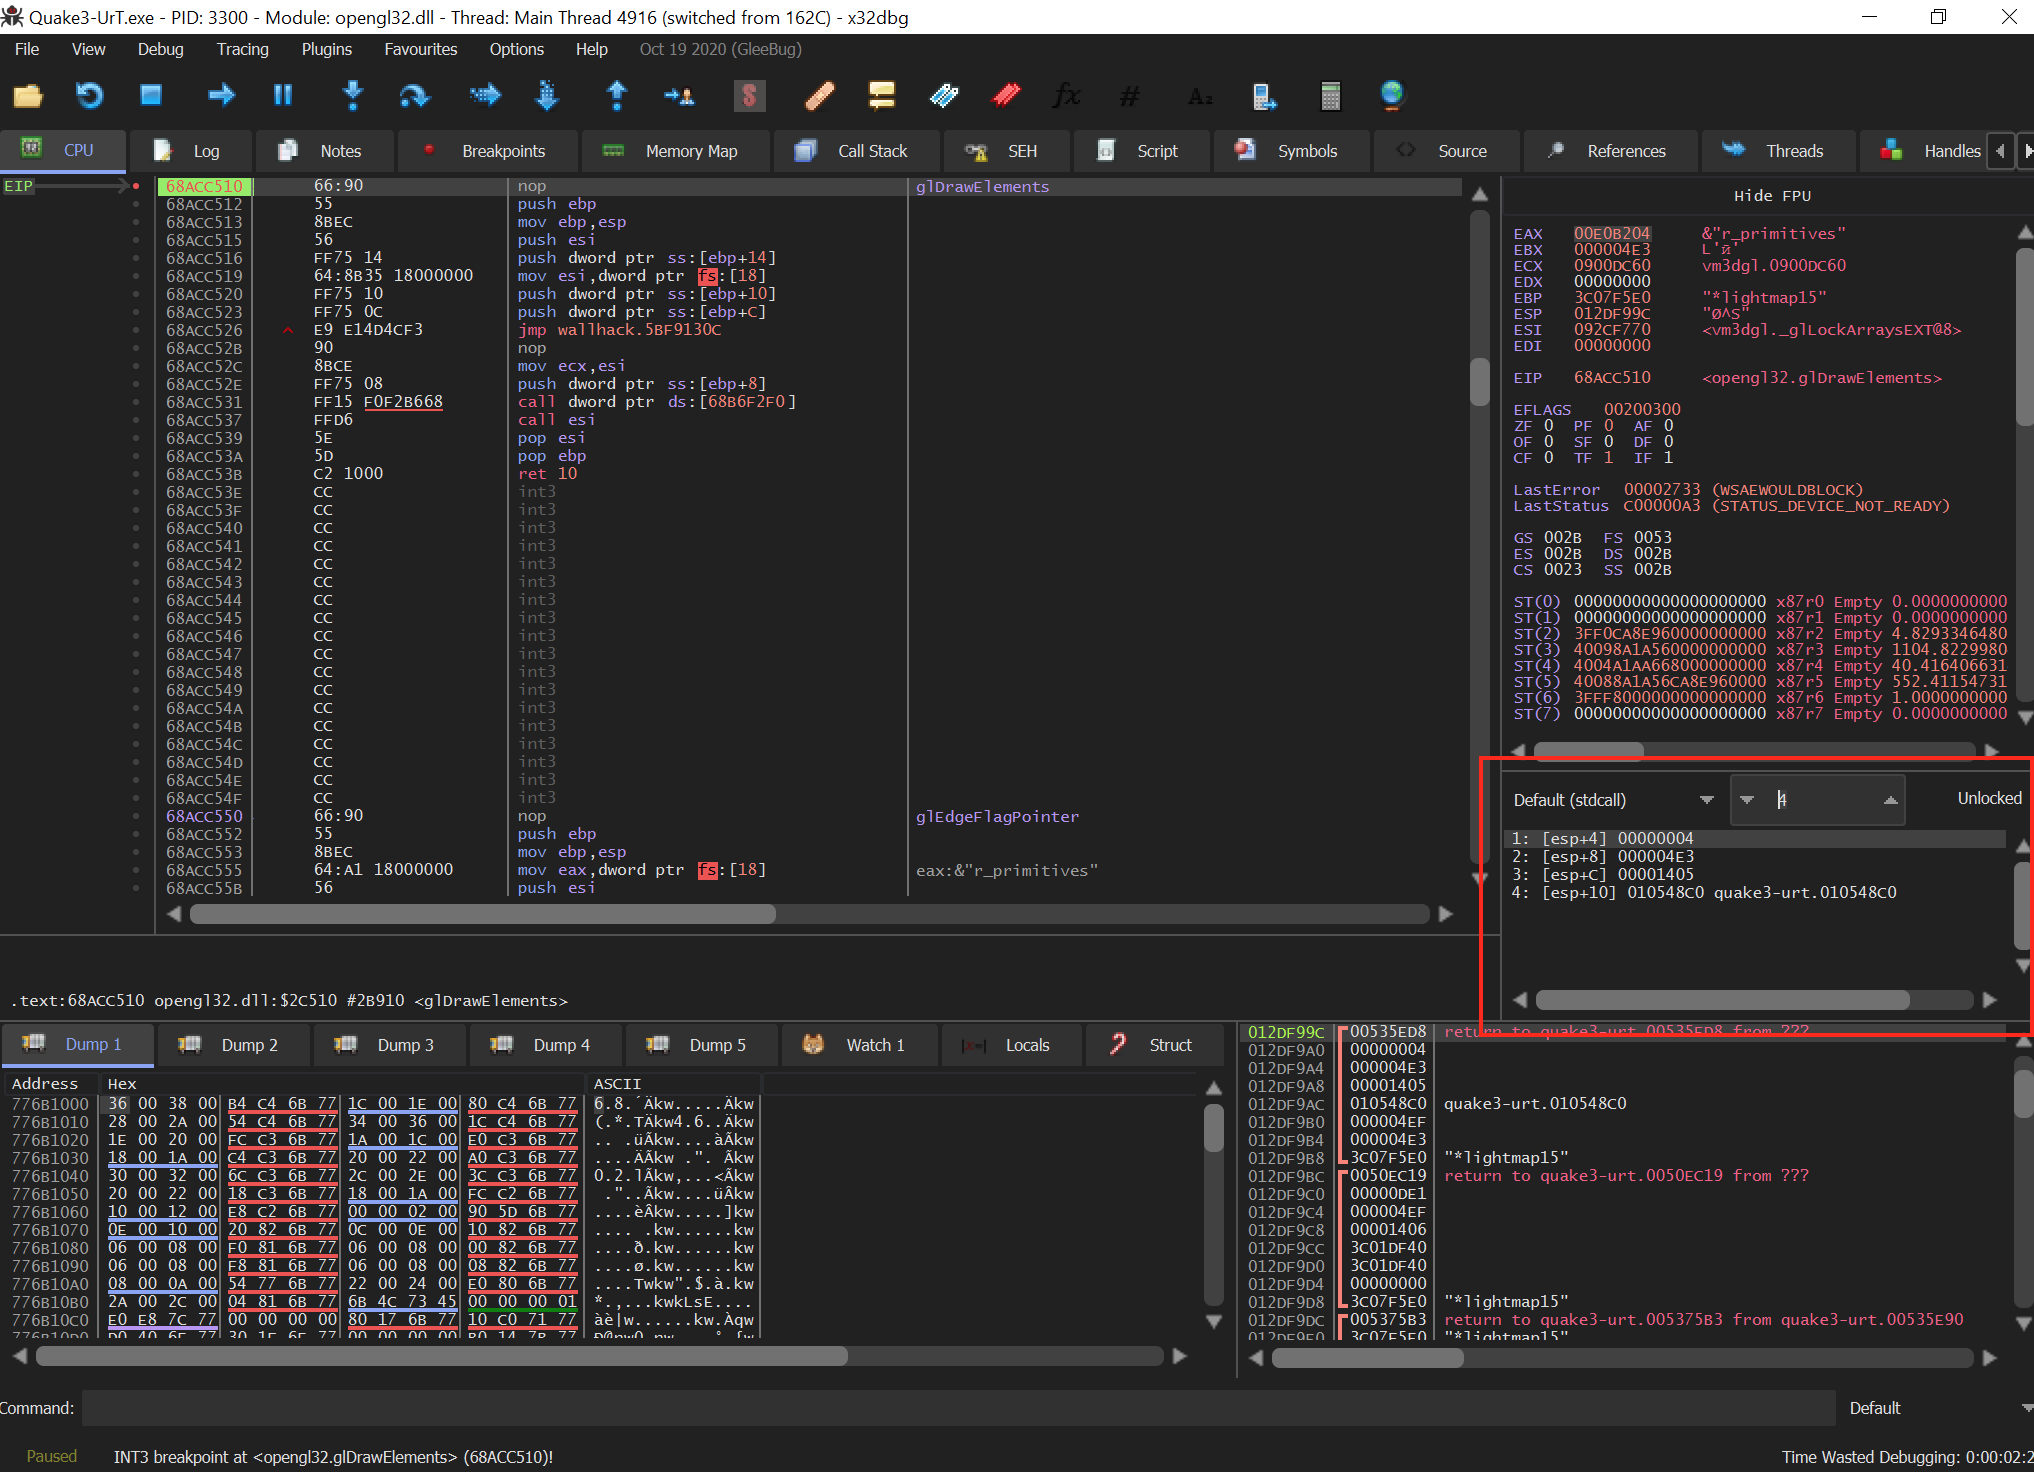Toggle the Unlocked call-stack lock button
Viewport: 2034px width, 1472px height.
click(1989, 798)
